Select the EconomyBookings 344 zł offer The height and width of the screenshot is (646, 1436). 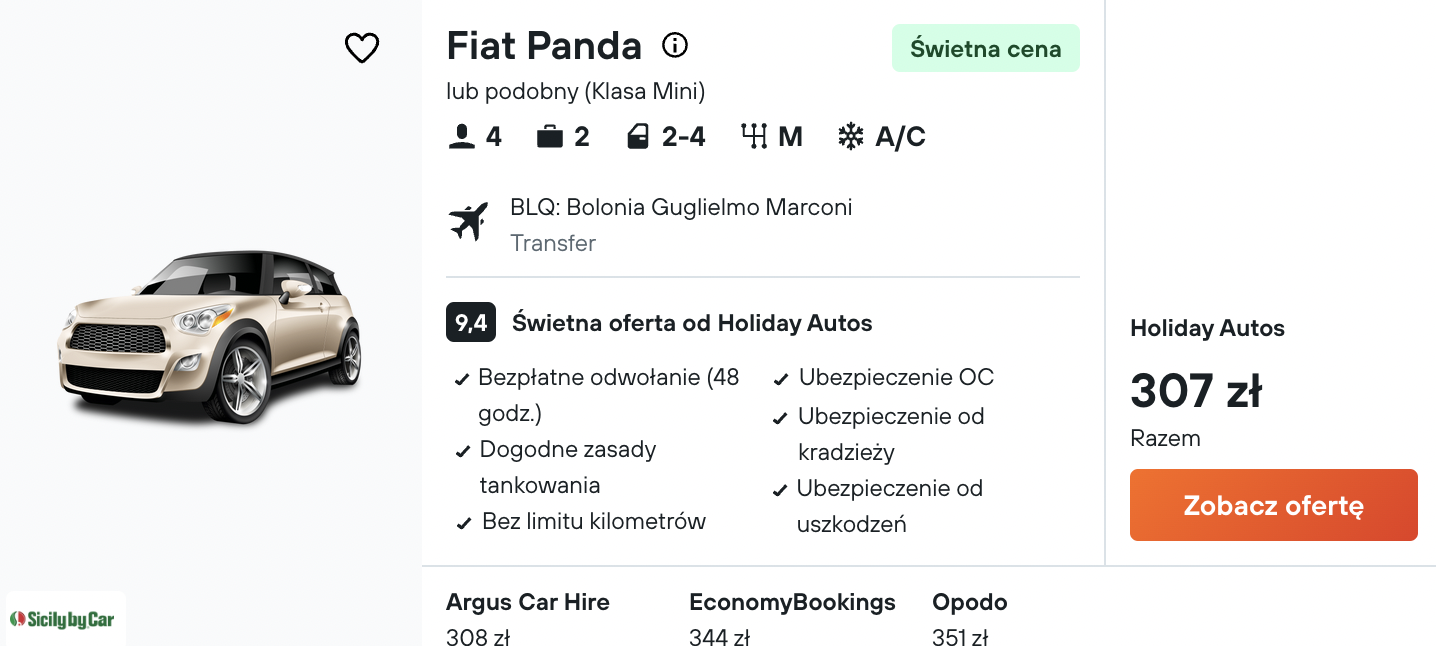click(x=792, y=618)
